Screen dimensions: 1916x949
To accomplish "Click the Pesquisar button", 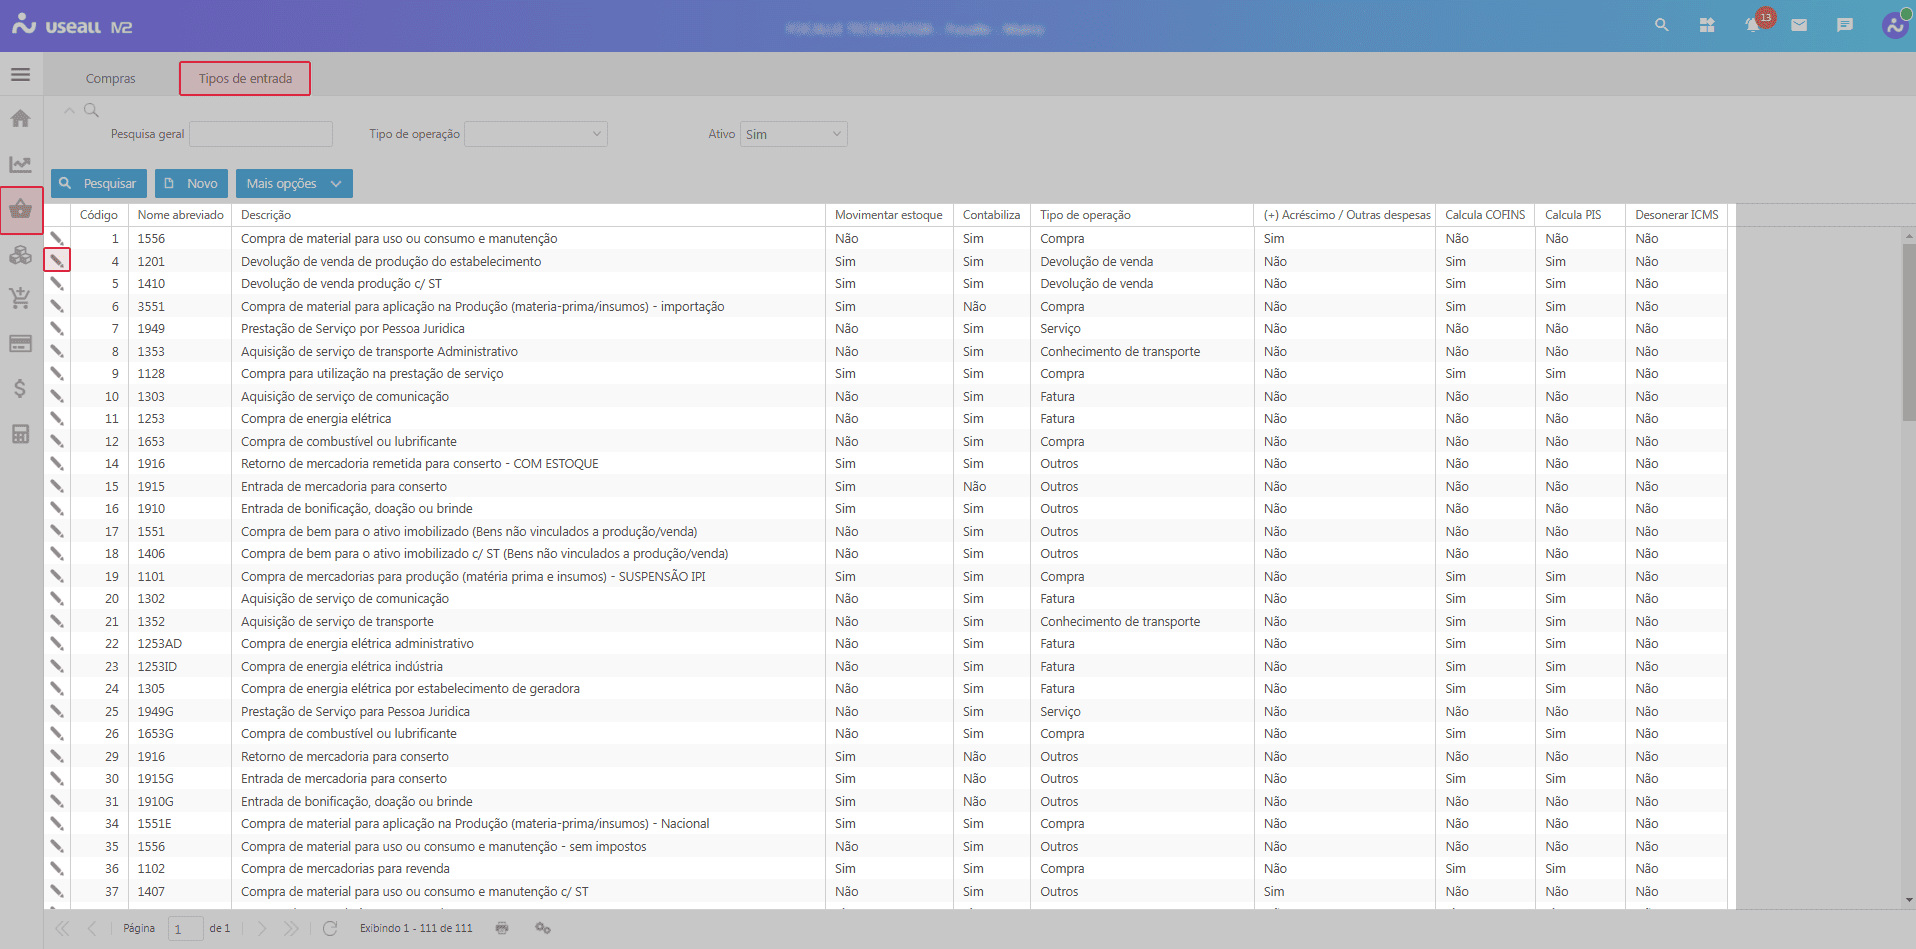I will (x=98, y=183).
